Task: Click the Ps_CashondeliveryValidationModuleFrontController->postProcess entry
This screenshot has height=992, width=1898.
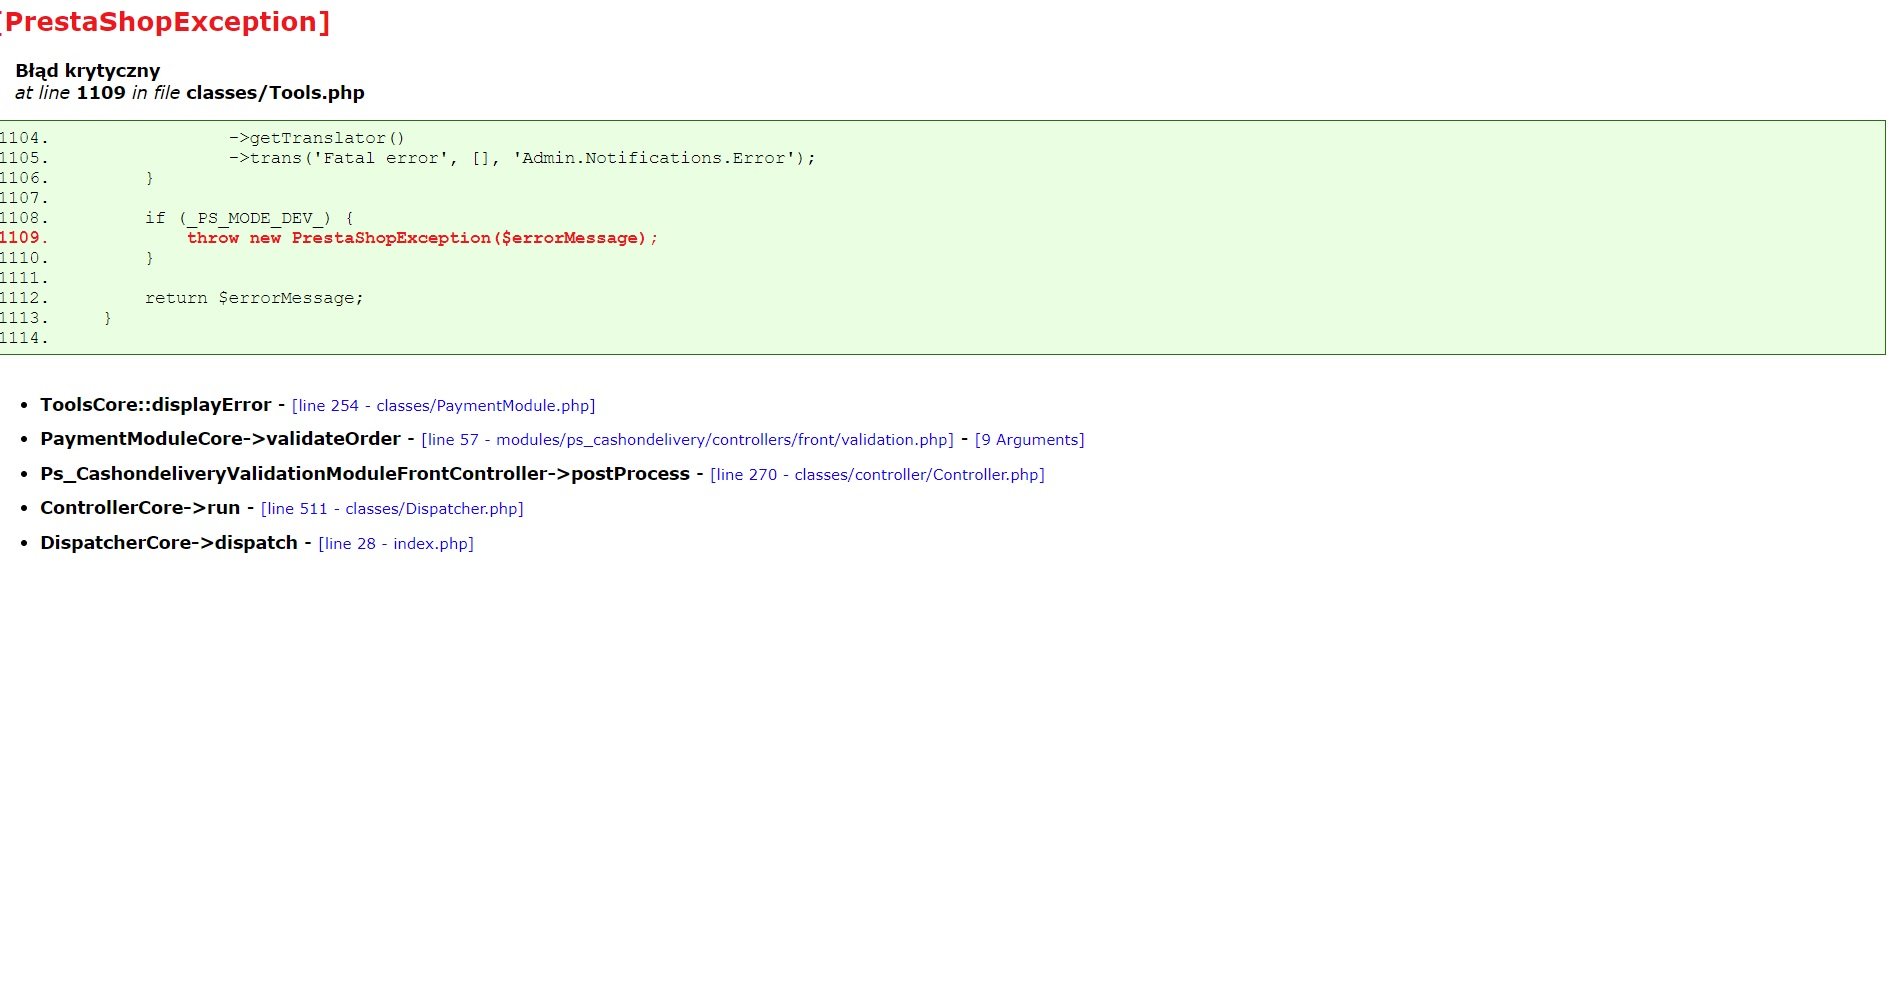Action: pyautogui.click(x=365, y=474)
